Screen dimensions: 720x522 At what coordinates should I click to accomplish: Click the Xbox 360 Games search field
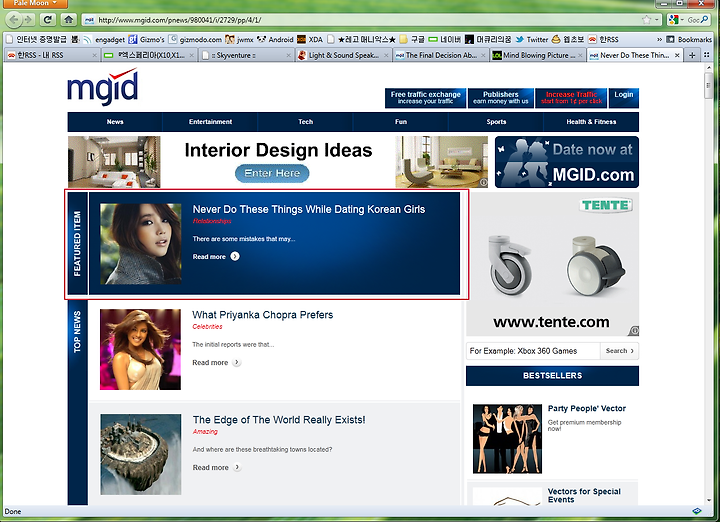click(533, 351)
